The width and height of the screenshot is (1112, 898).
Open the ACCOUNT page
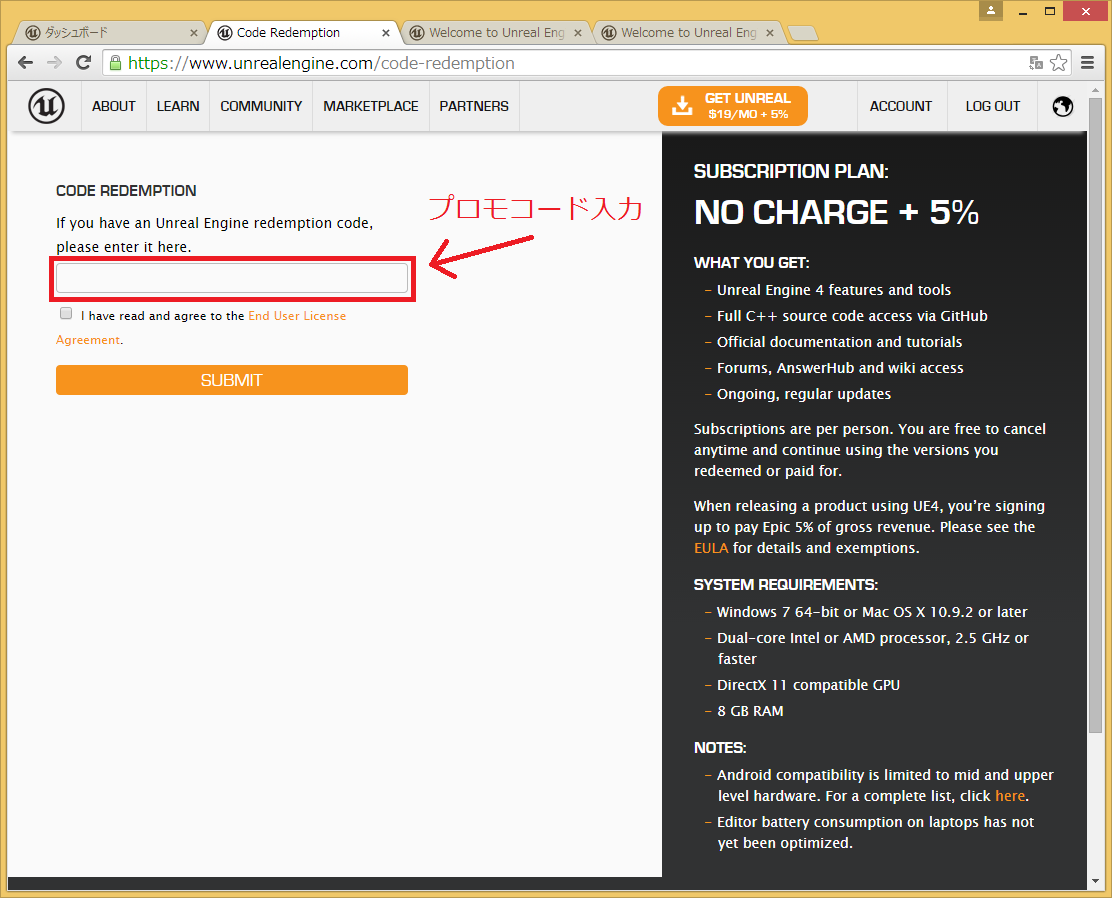click(901, 106)
